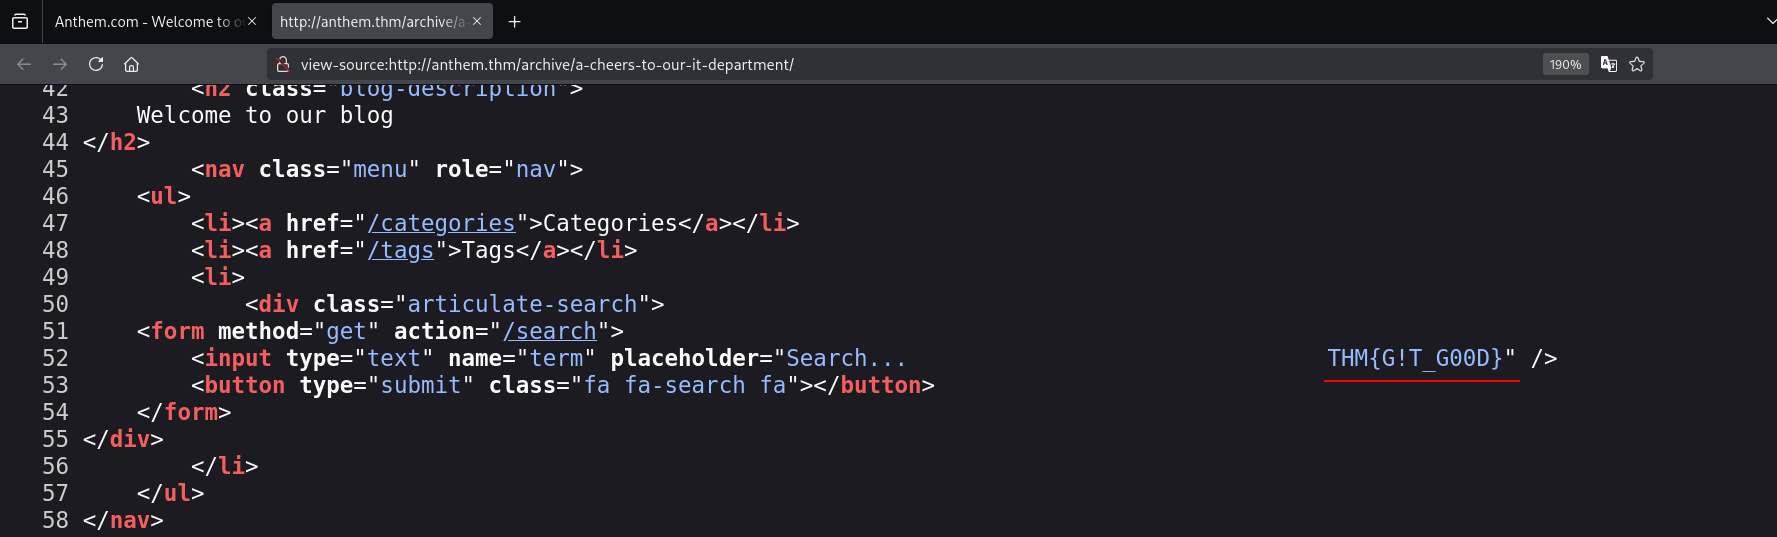
Task: Select the anthem.thm archive source tab
Action: coord(370,21)
